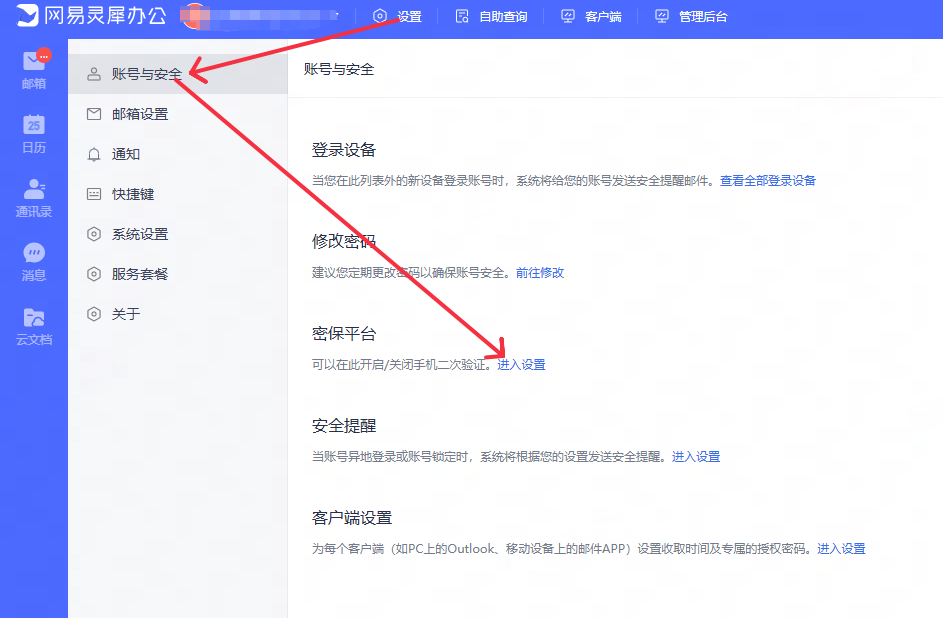Image resolution: width=943 pixels, height=618 pixels.
Task: Open Cloud Docs (云文档) in the sidebar
Action: 33,325
